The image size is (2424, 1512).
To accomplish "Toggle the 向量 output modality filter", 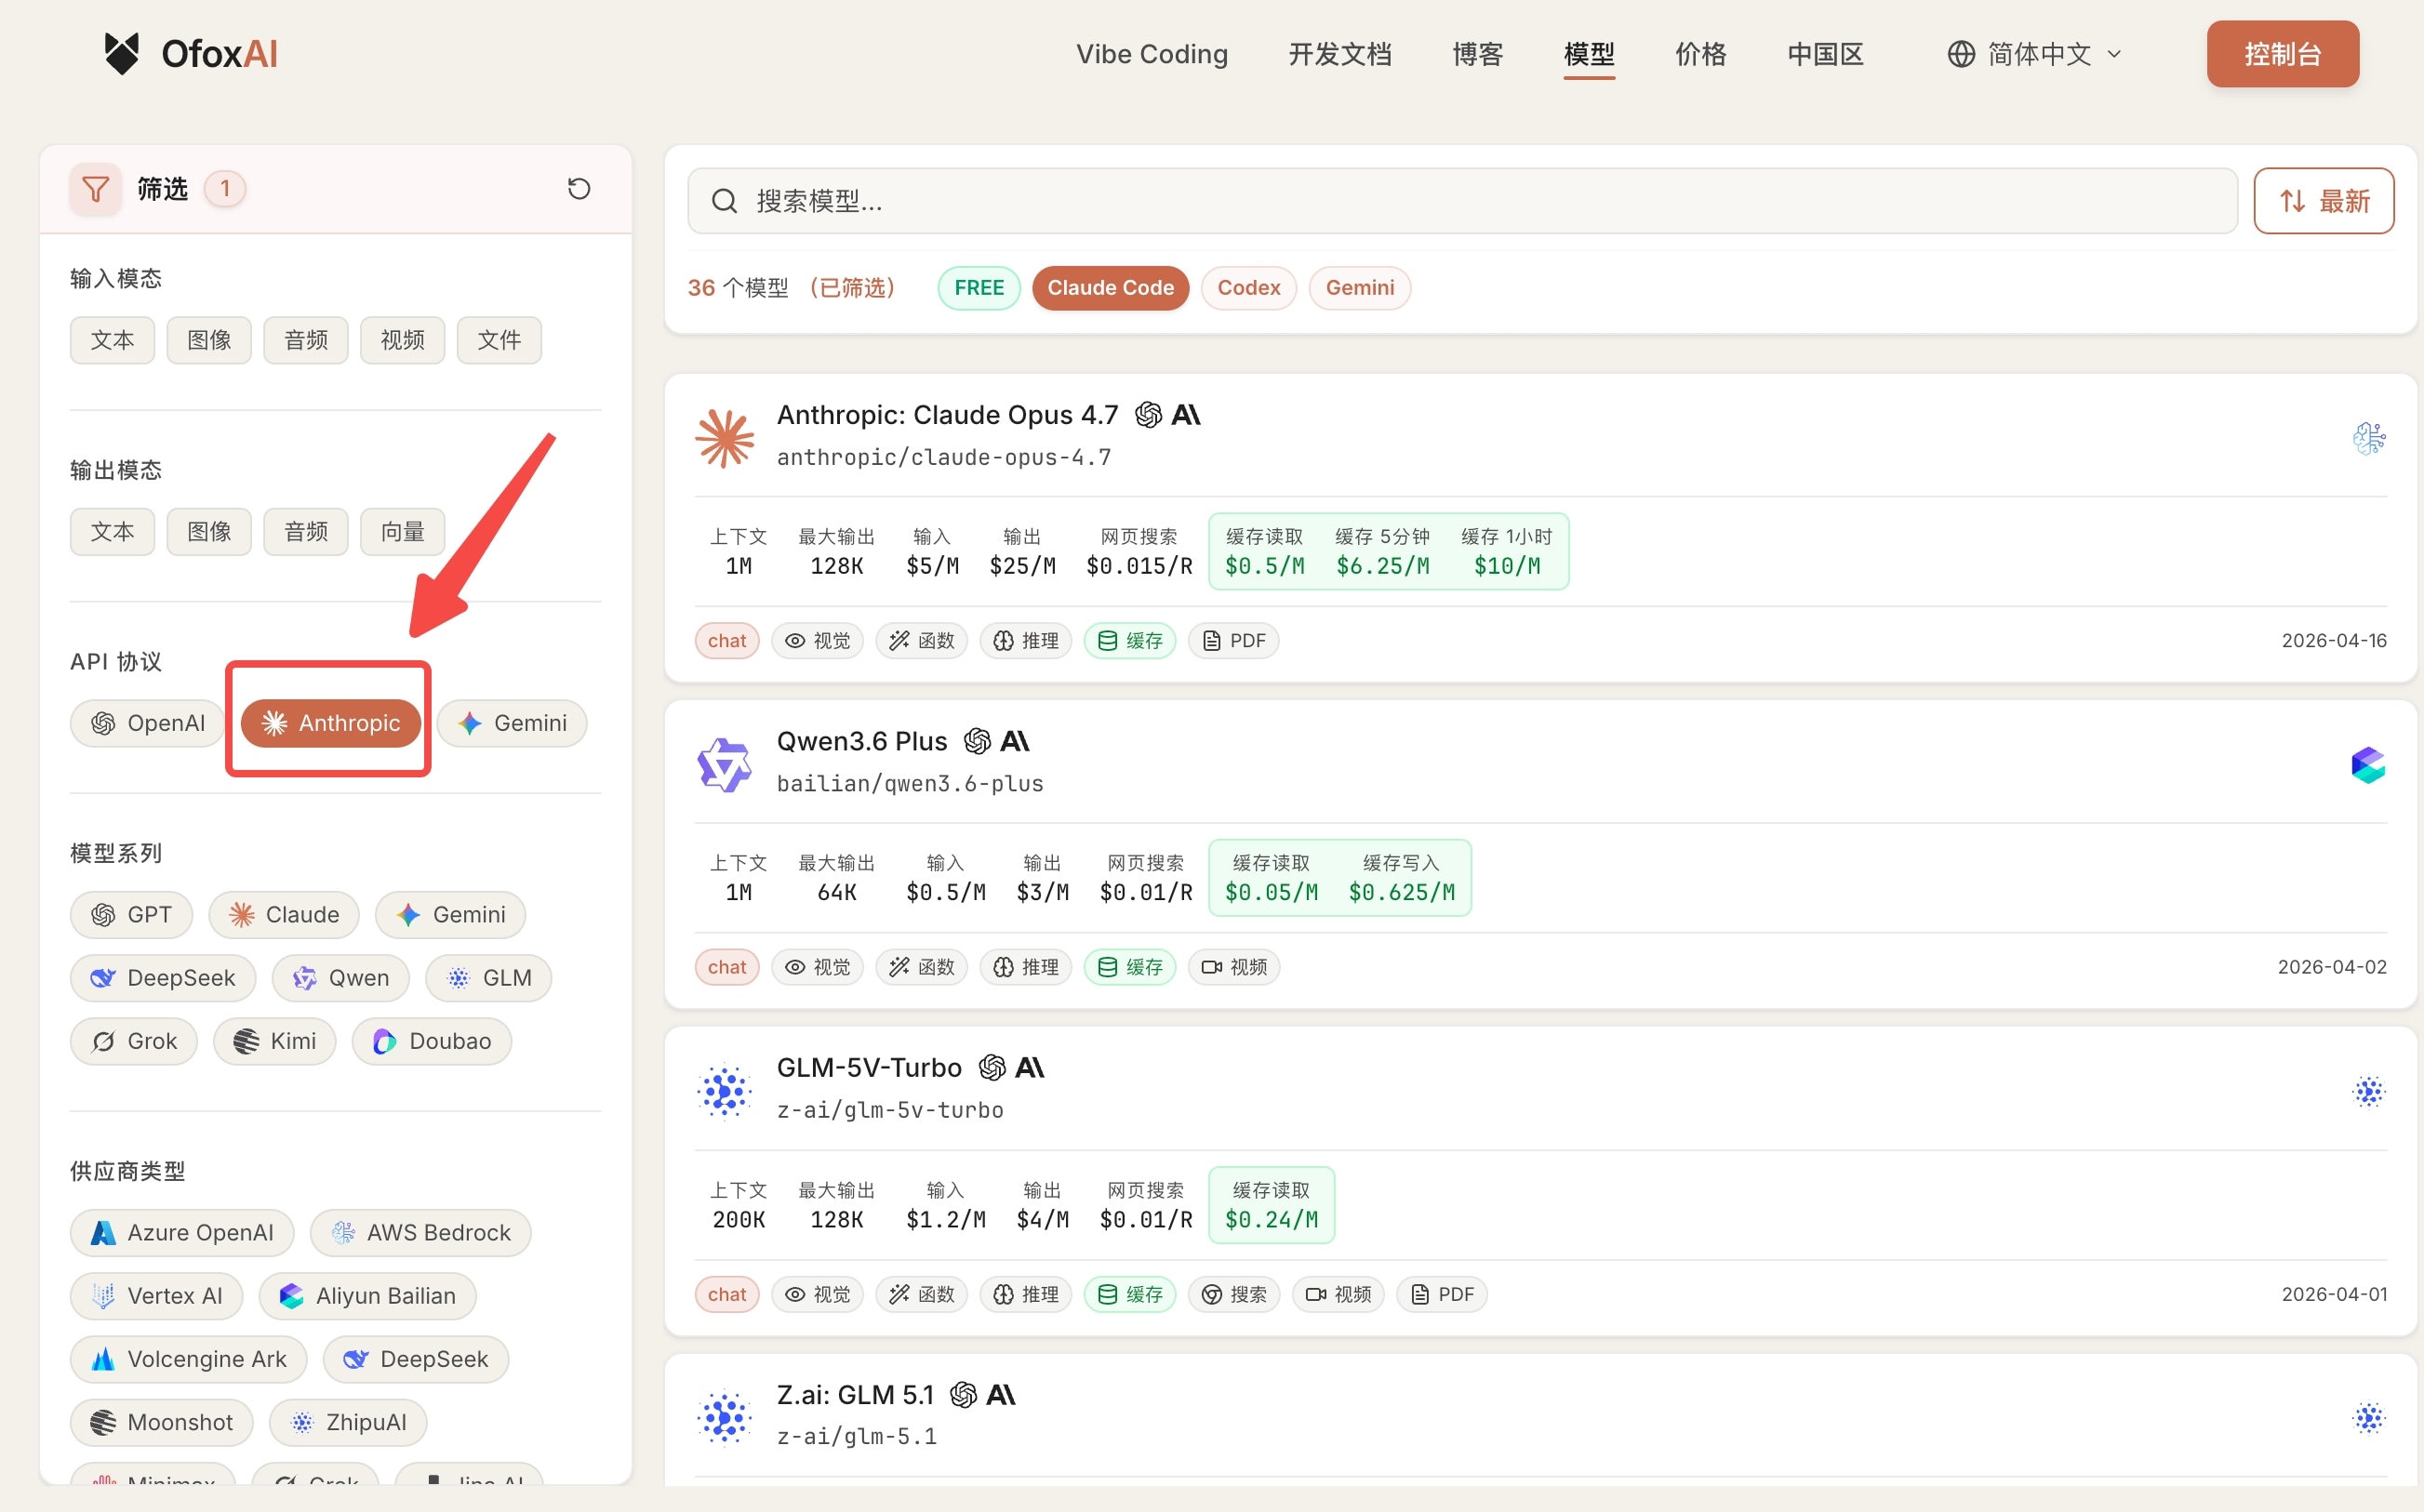I will pos(402,531).
